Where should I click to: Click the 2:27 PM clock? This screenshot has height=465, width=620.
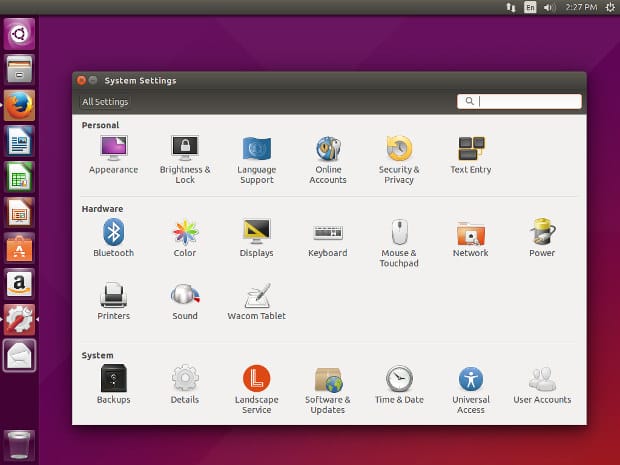pos(581,7)
